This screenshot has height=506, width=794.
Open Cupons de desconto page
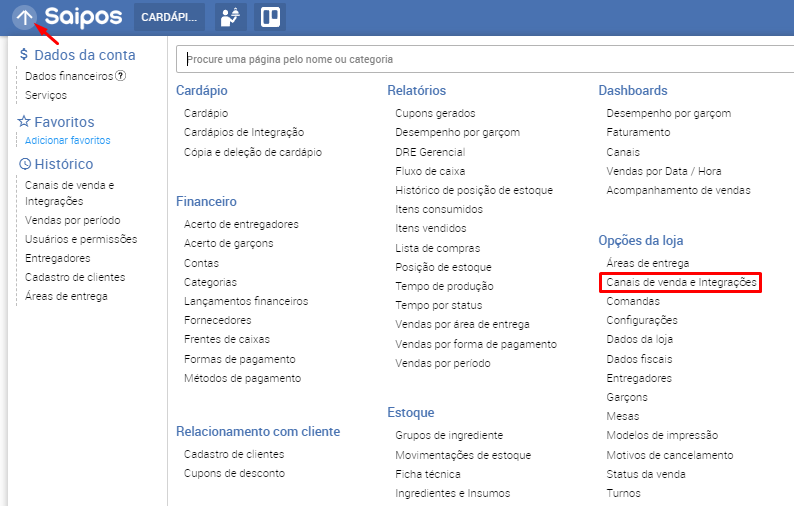click(234, 473)
